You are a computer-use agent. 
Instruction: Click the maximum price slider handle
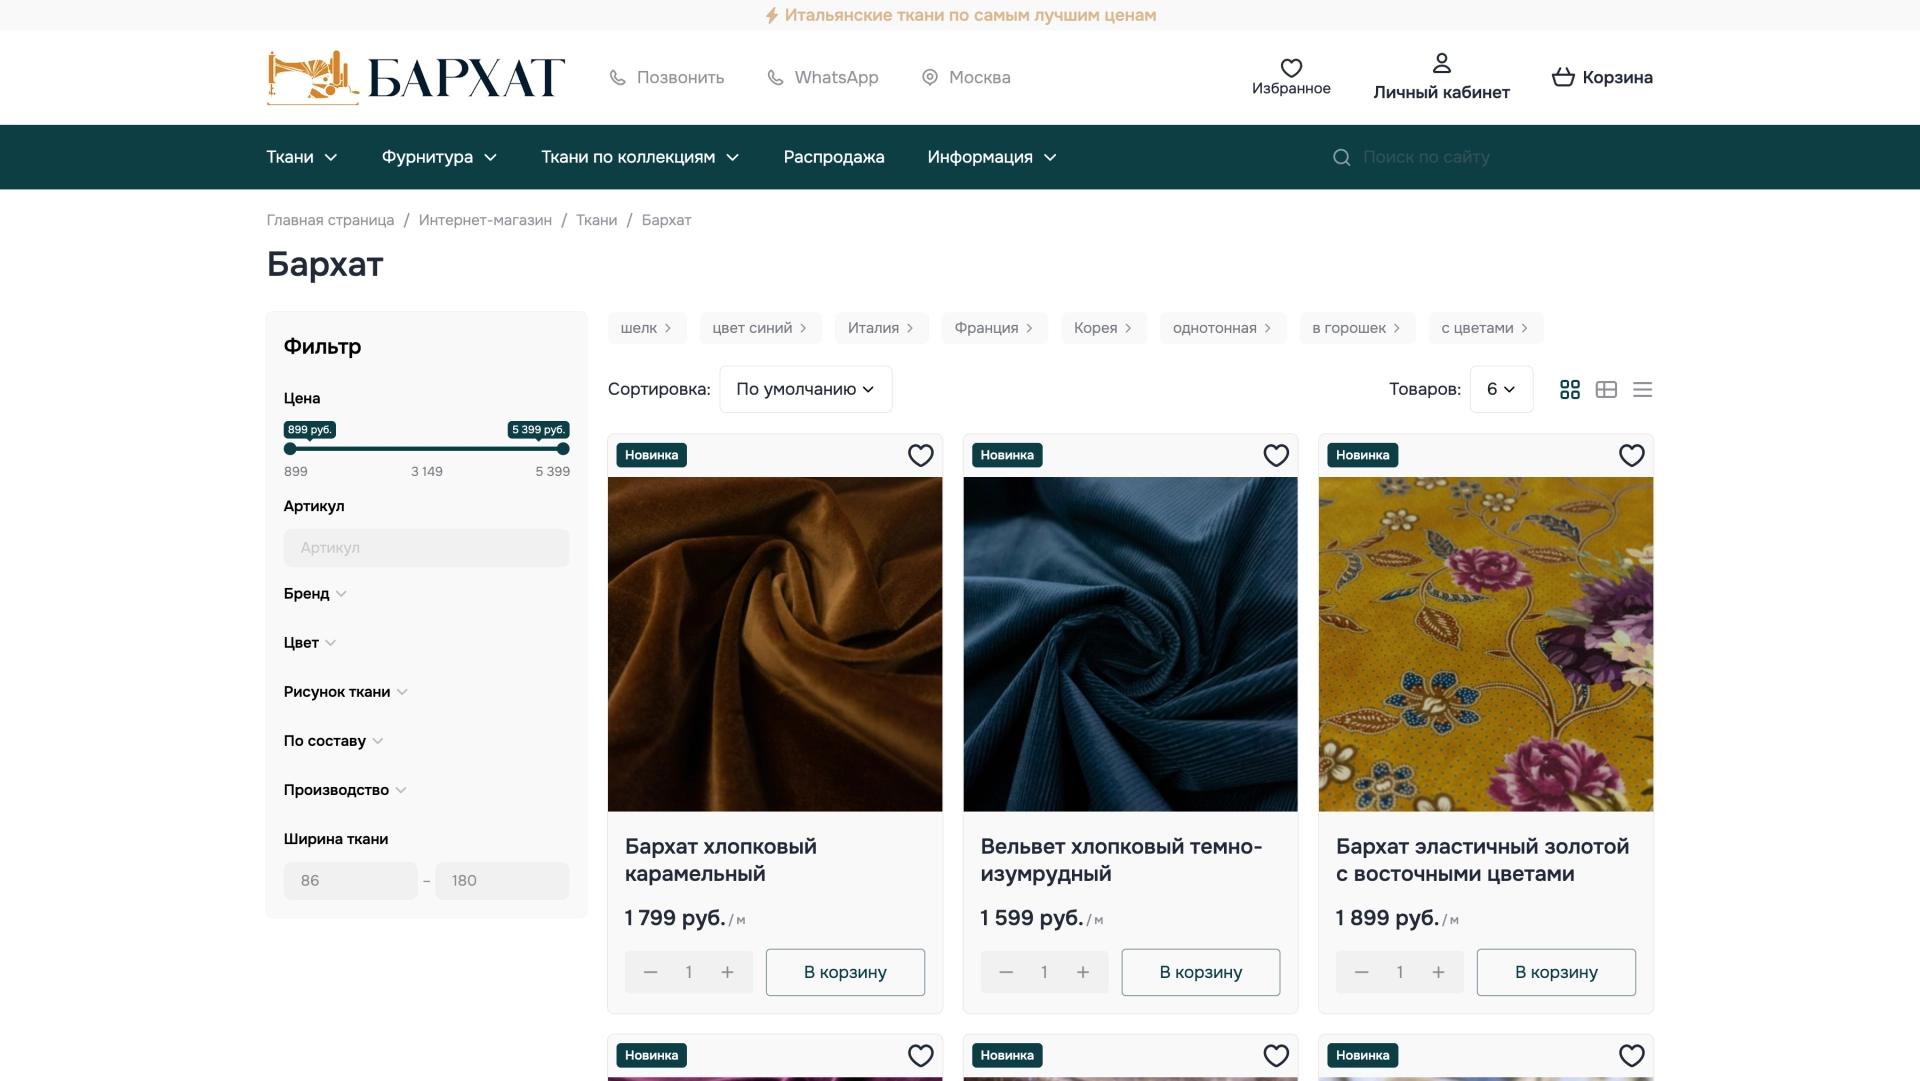point(563,449)
